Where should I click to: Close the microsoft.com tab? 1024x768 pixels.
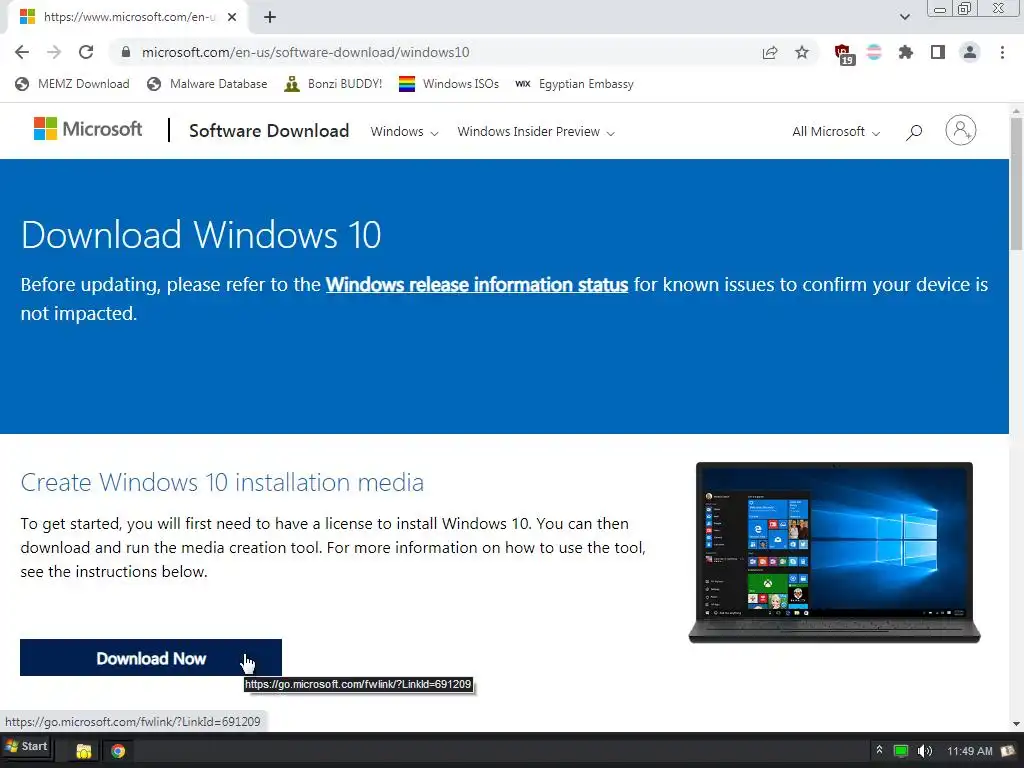tap(232, 17)
